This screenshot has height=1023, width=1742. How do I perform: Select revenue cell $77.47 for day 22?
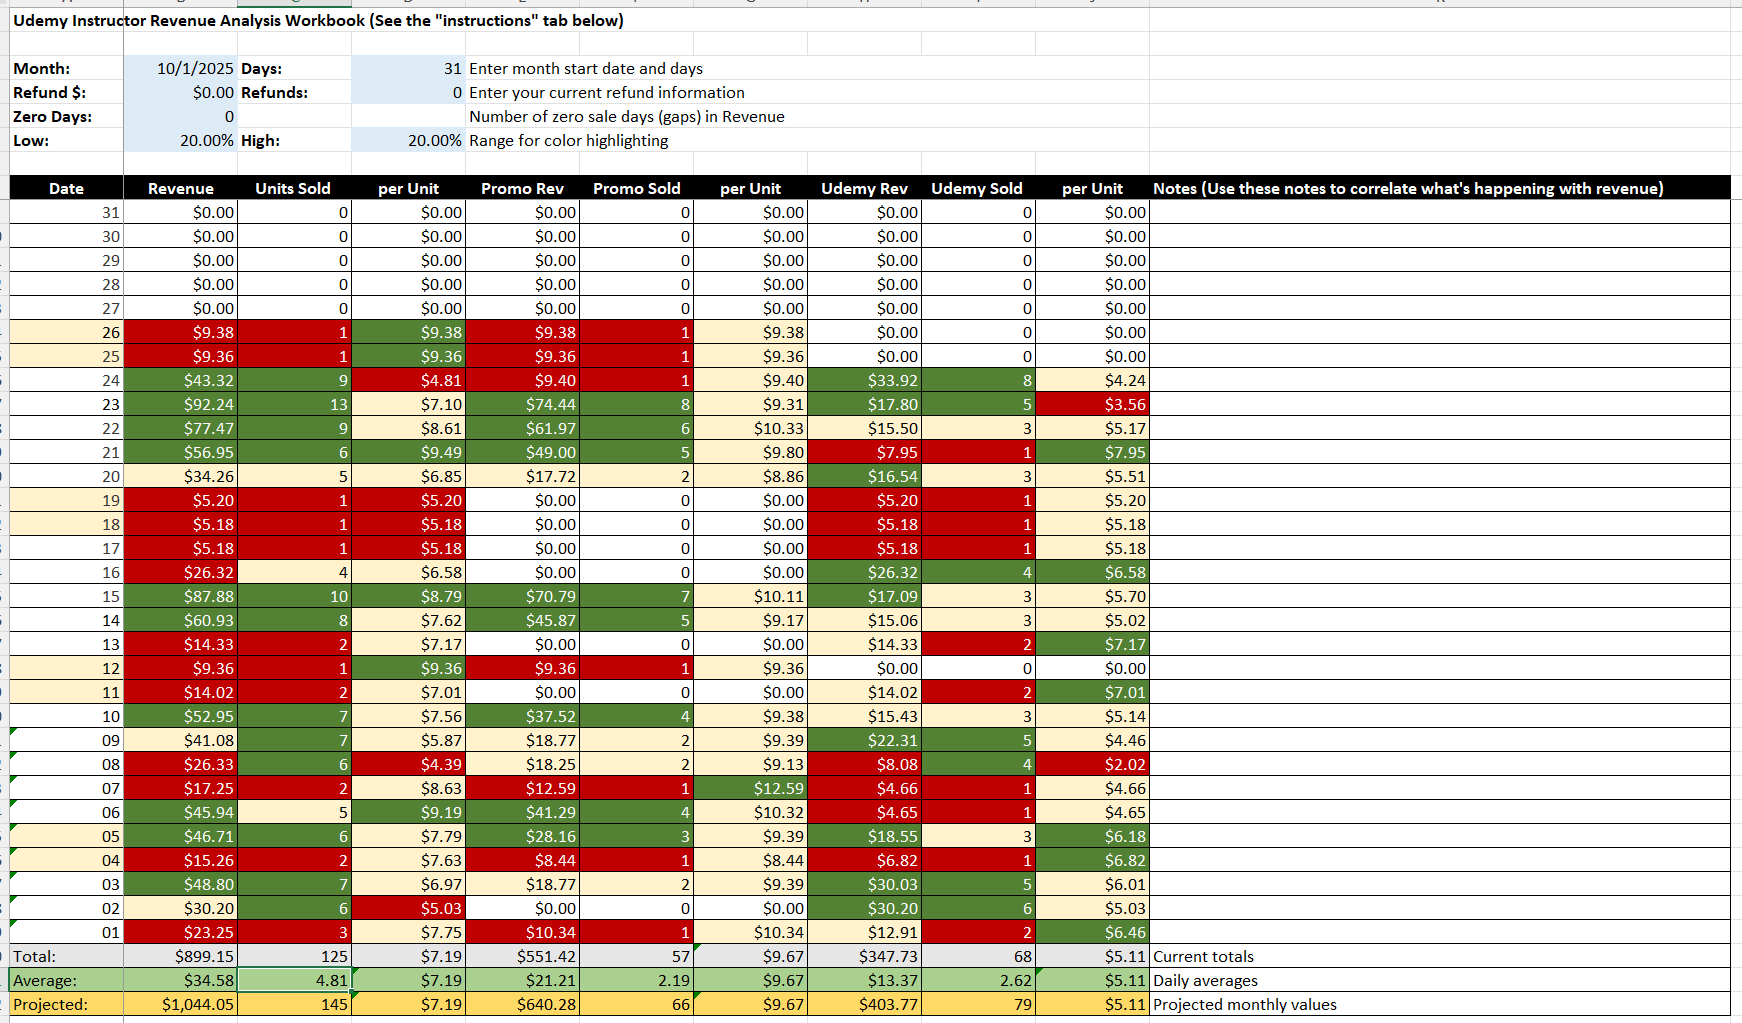click(x=180, y=428)
